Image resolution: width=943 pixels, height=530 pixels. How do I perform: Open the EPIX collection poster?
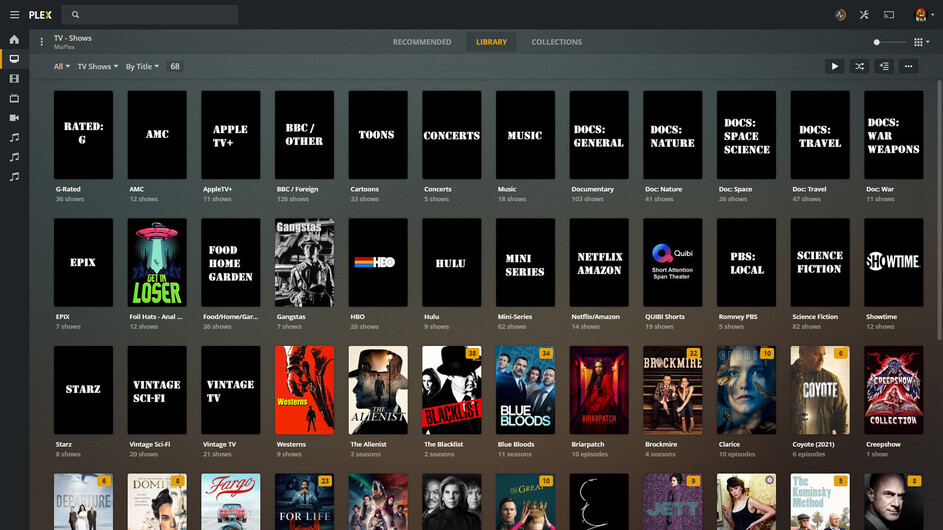[83, 262]
